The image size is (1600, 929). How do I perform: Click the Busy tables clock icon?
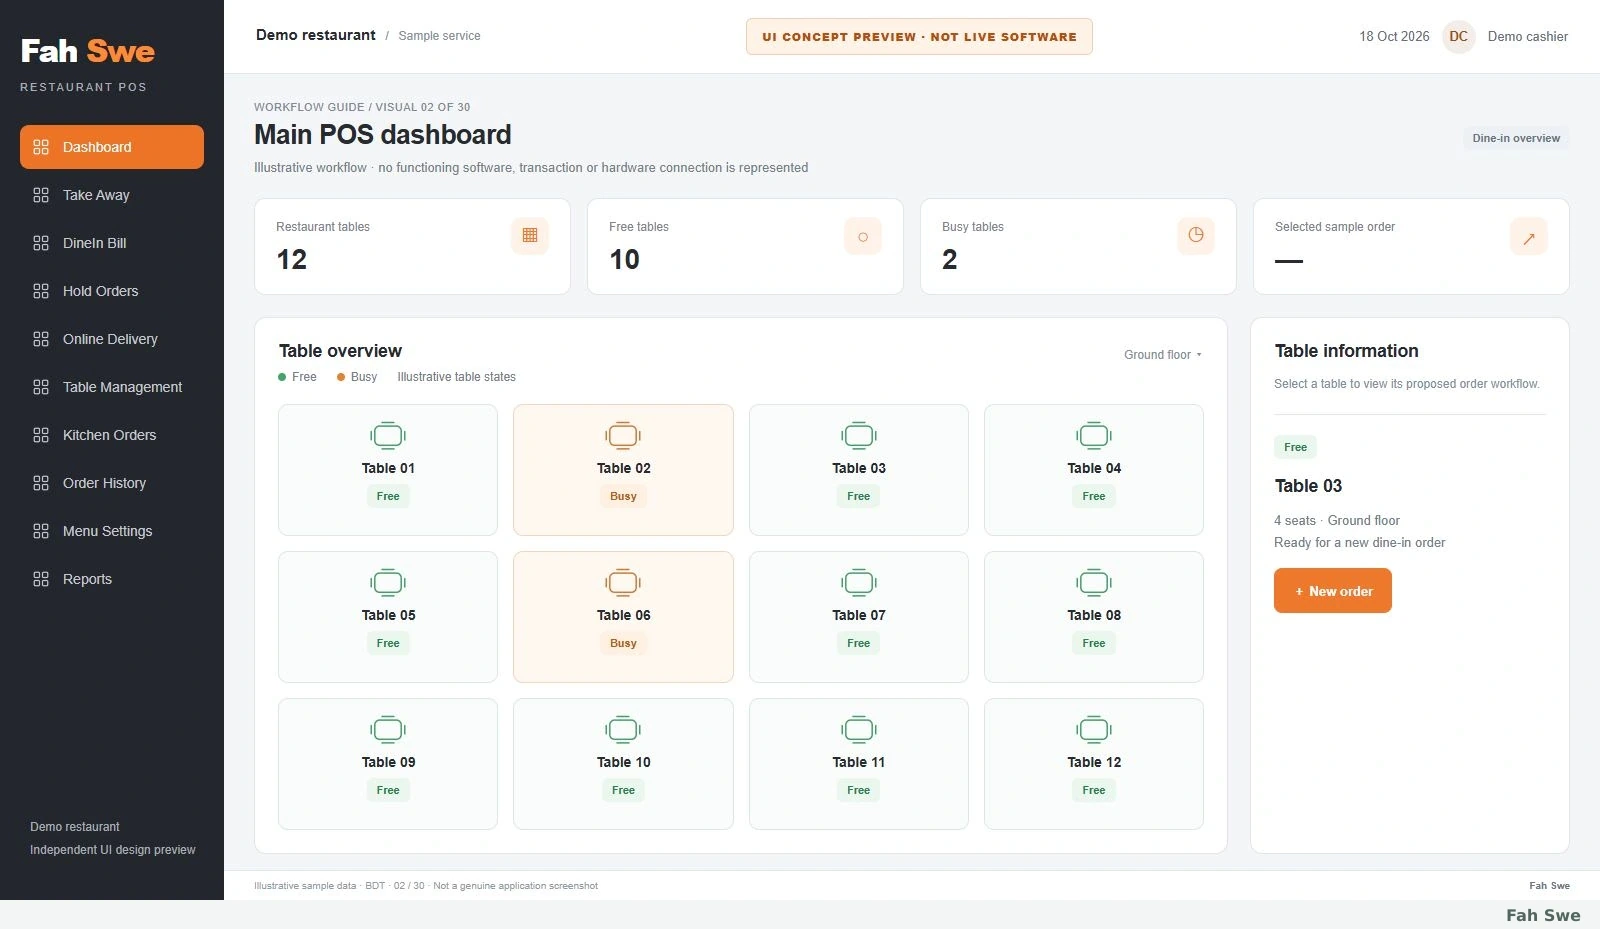[x=1196, y=236]
